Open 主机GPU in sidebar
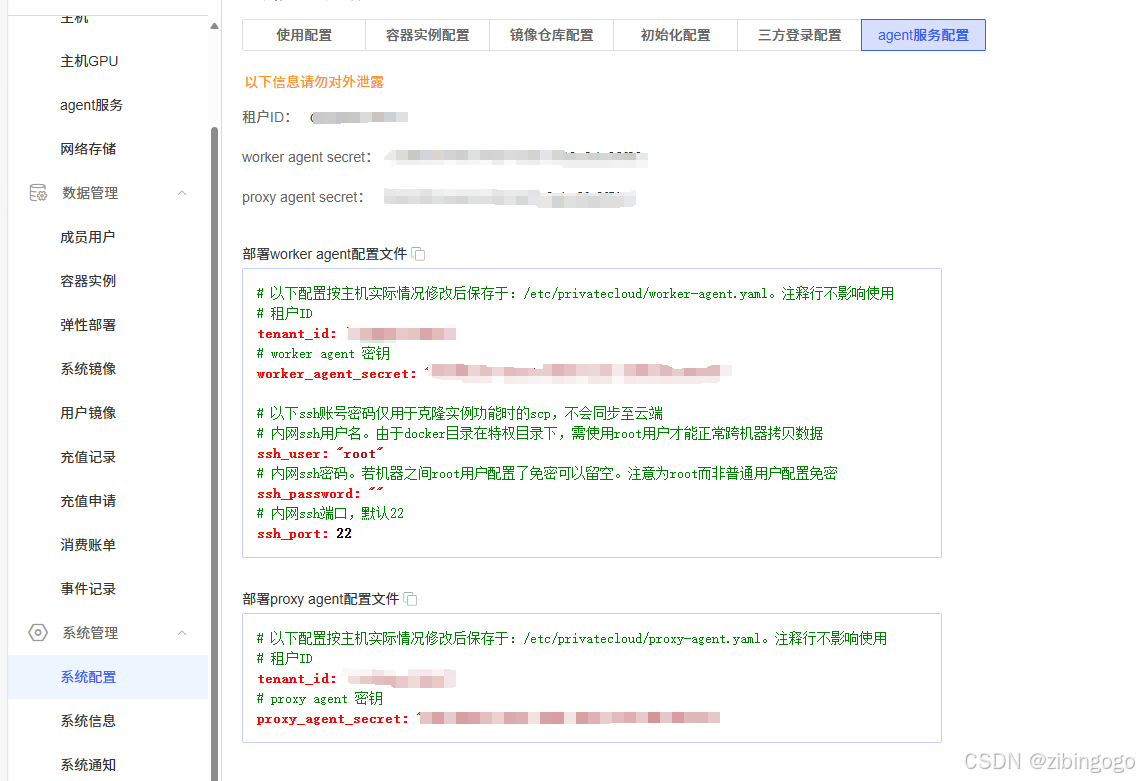 click(x=89, y=61)
